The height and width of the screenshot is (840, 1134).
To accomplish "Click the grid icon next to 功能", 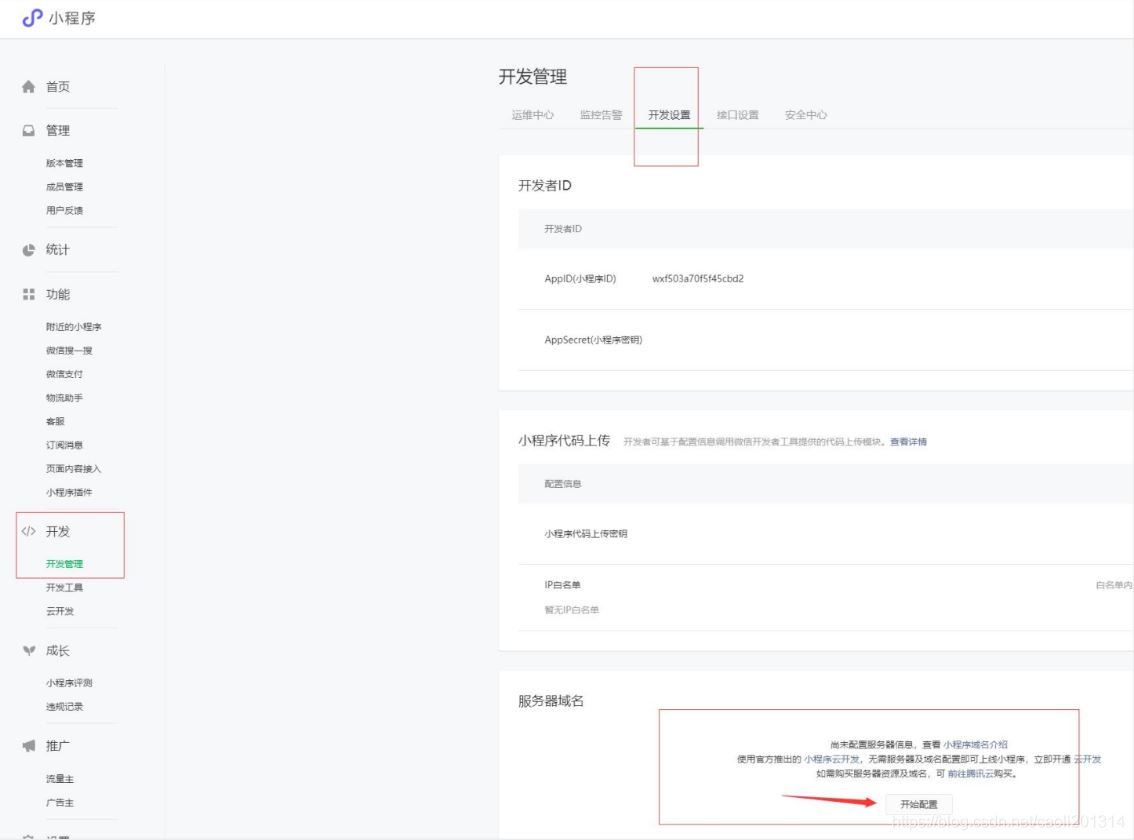I will [29, 294].
